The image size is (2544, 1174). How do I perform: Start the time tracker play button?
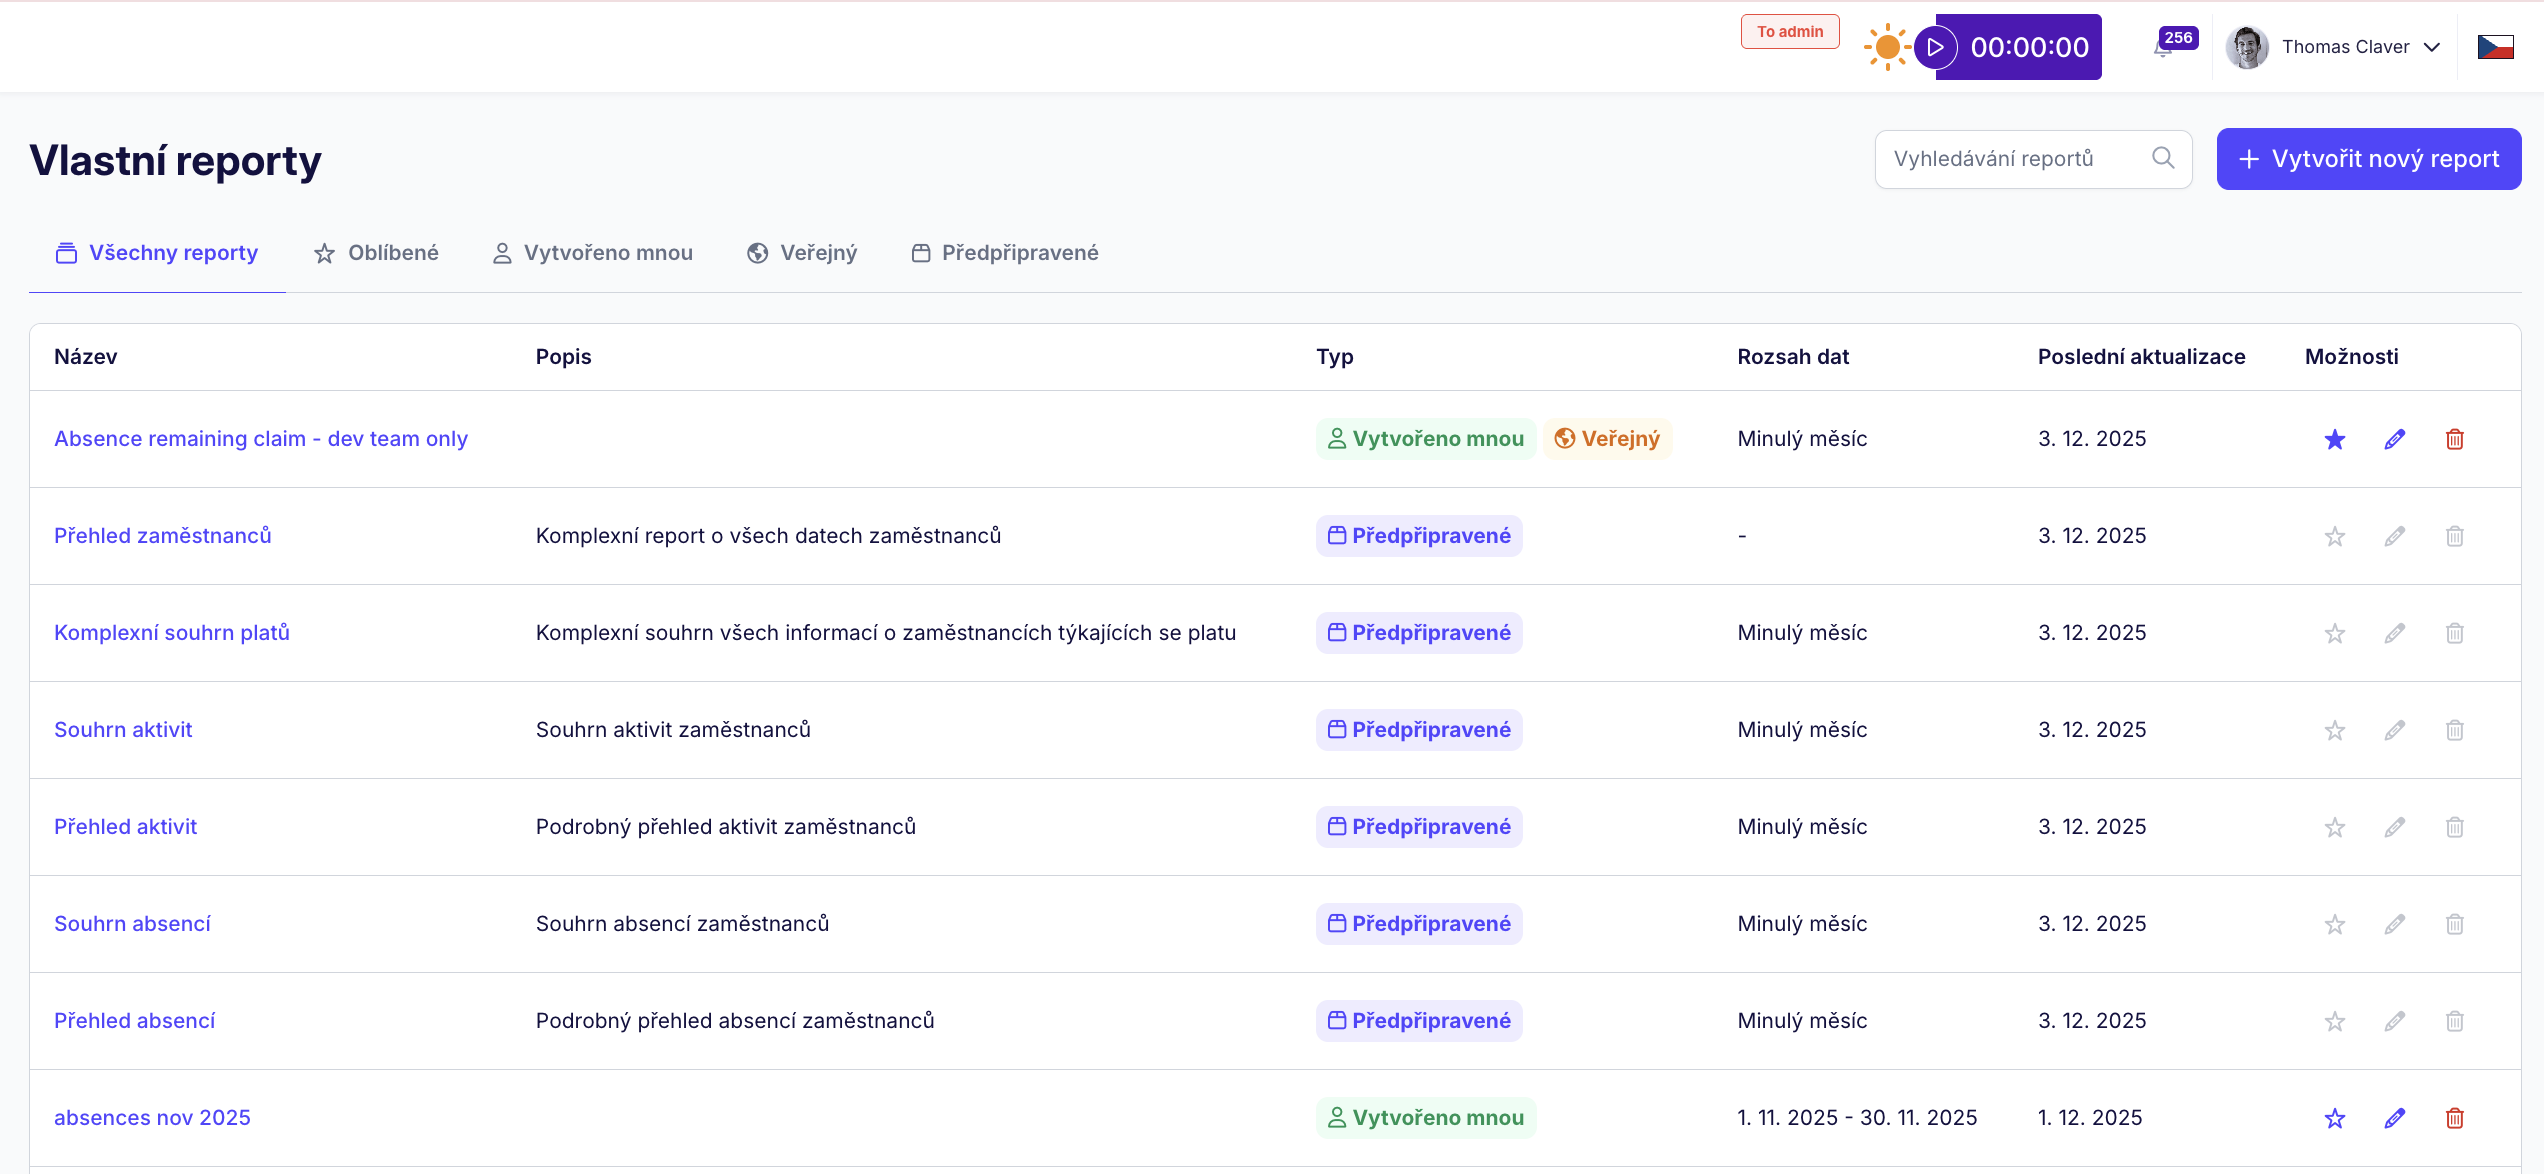coord(1936,47)
